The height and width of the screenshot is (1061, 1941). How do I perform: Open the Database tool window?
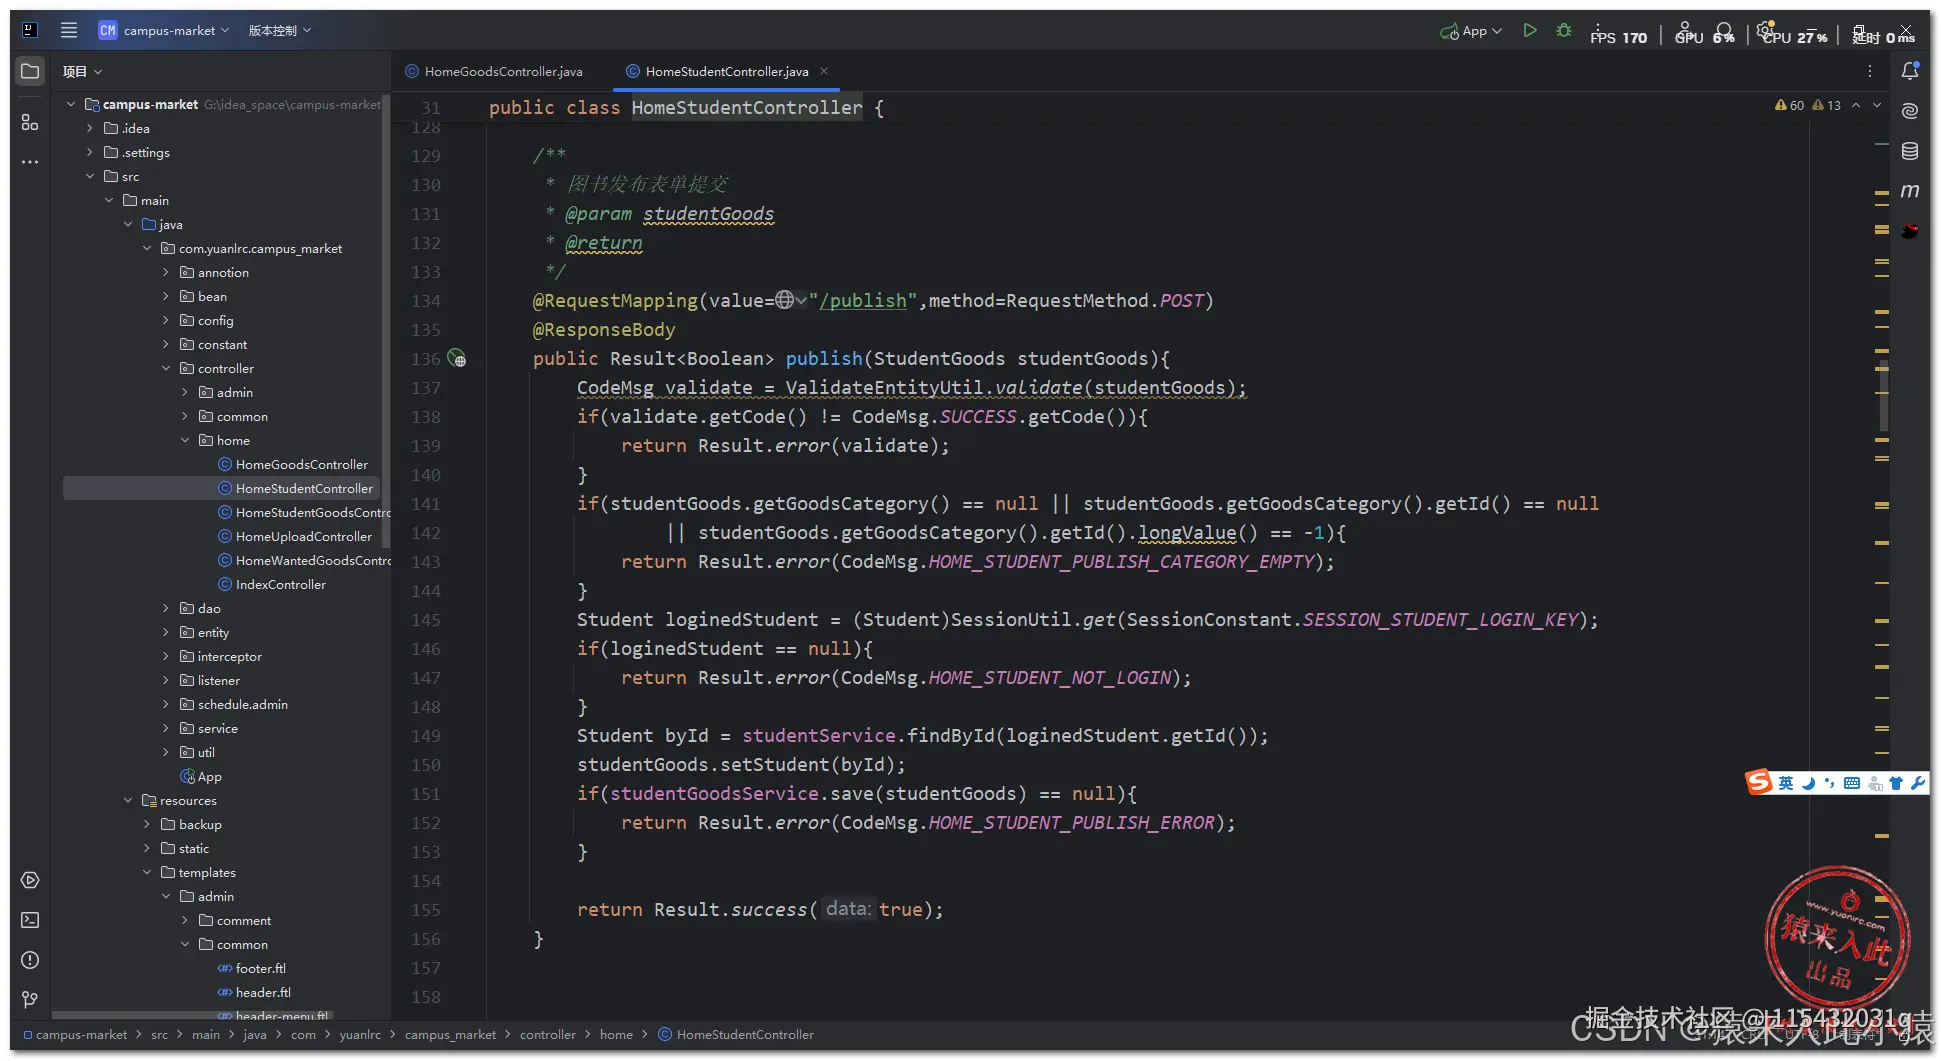tap(1910, 151)
